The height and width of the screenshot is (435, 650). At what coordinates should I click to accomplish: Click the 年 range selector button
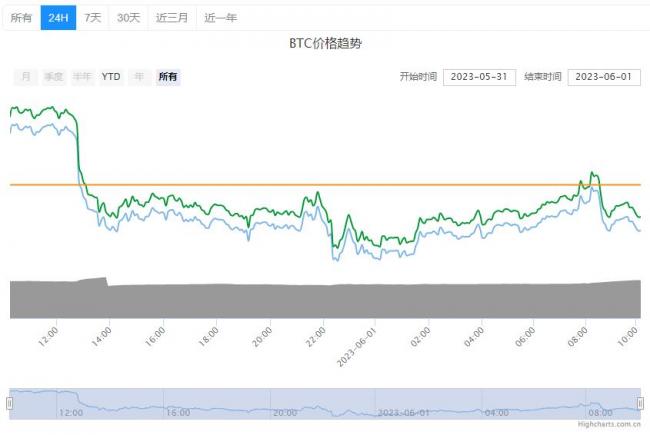pos(139,77)
